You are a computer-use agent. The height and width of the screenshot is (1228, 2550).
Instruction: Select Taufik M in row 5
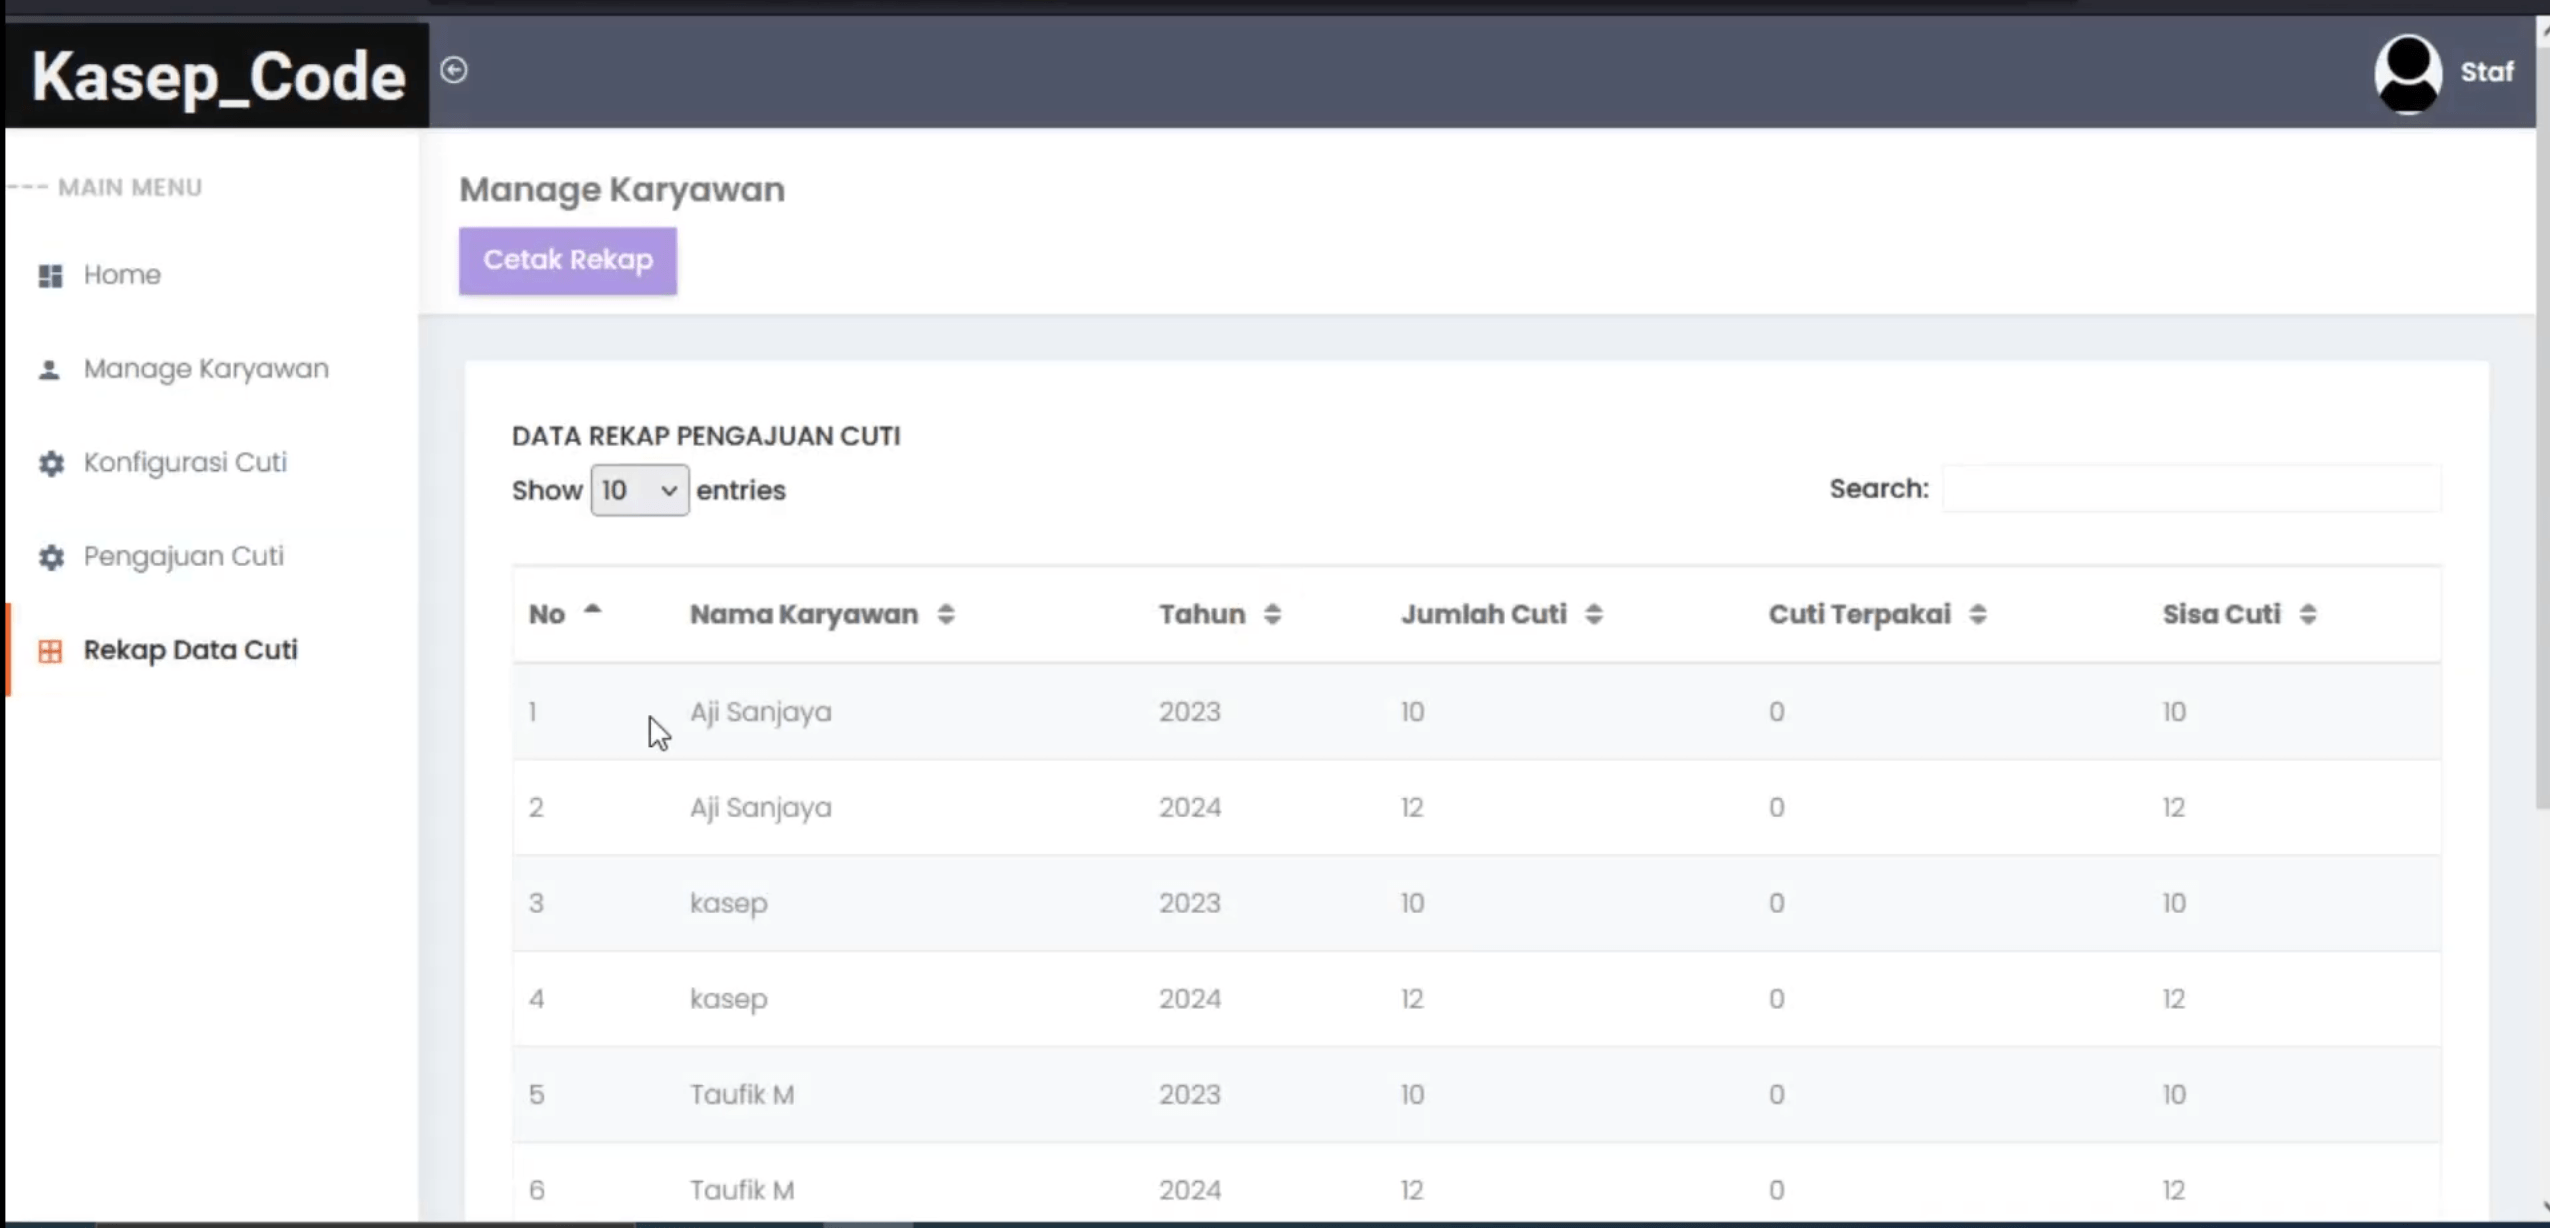[x=742, y=1095]
